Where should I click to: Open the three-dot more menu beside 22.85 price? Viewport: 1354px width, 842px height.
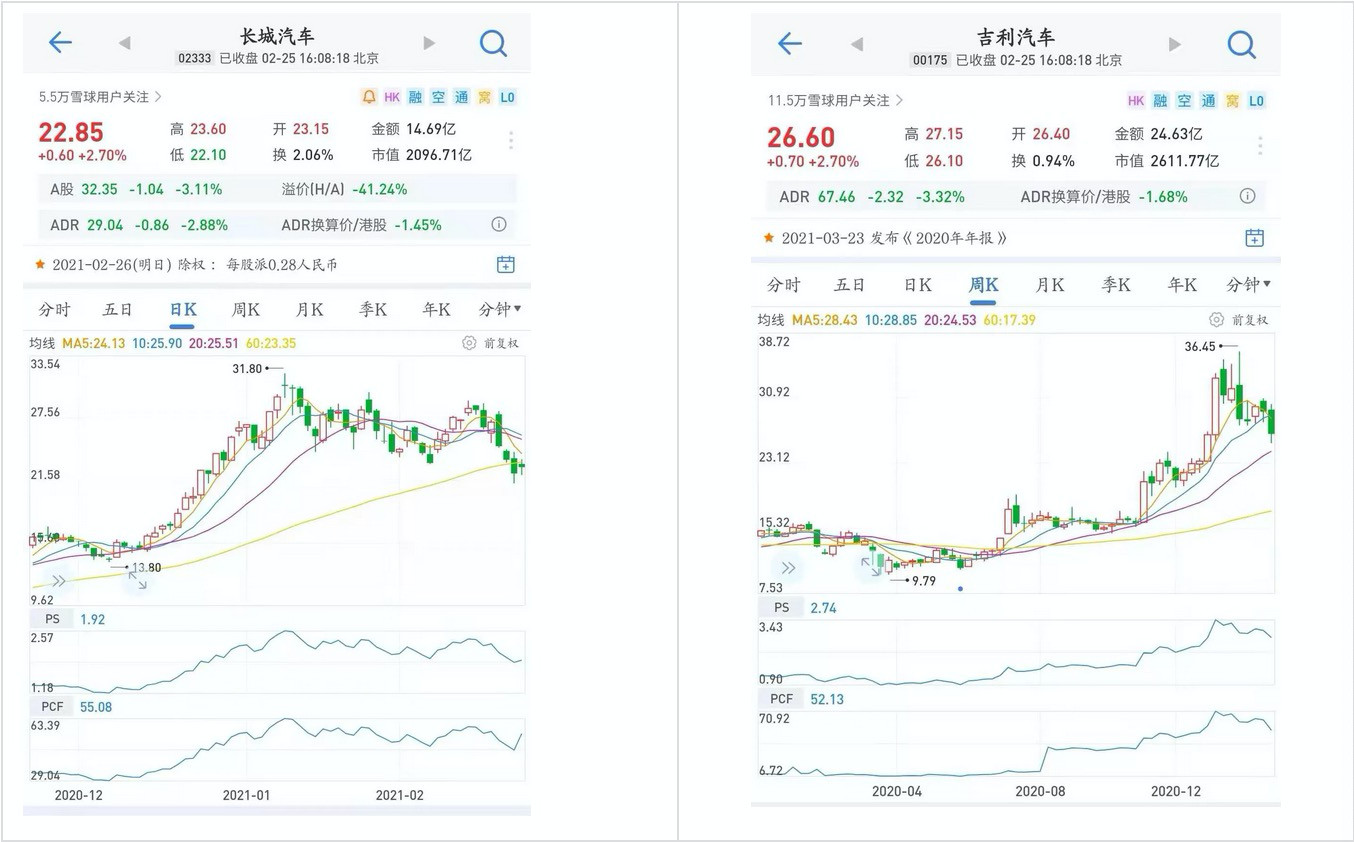[510, 140]
